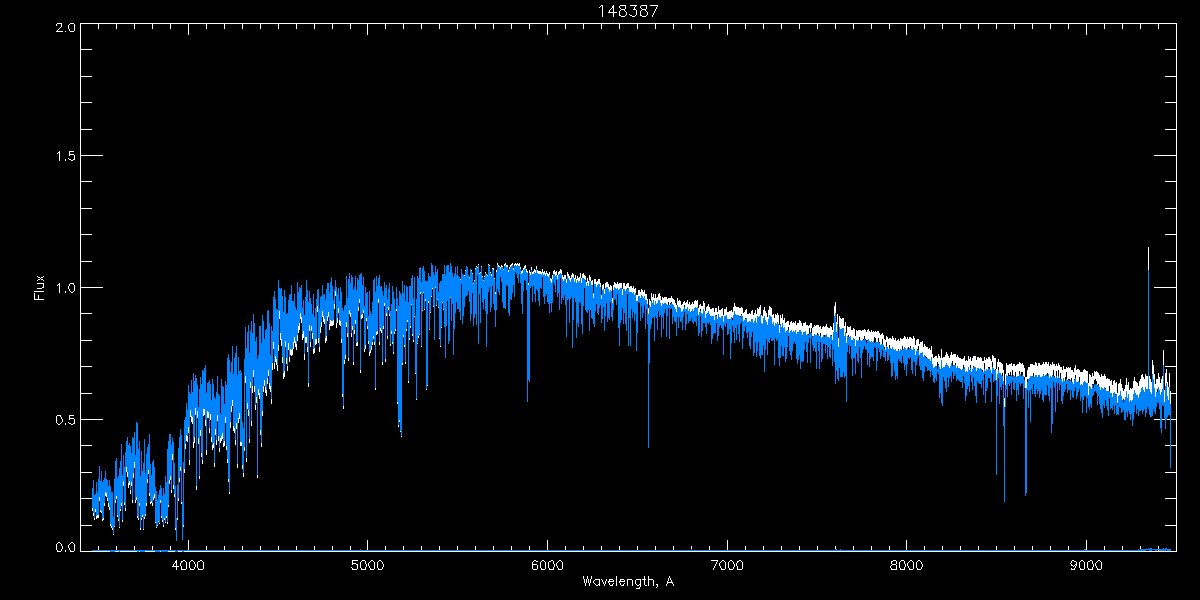Click the plot title 148387
The height and width of the screenshot is (600, 1200).
pyautogui.click(x=627, y=10)
